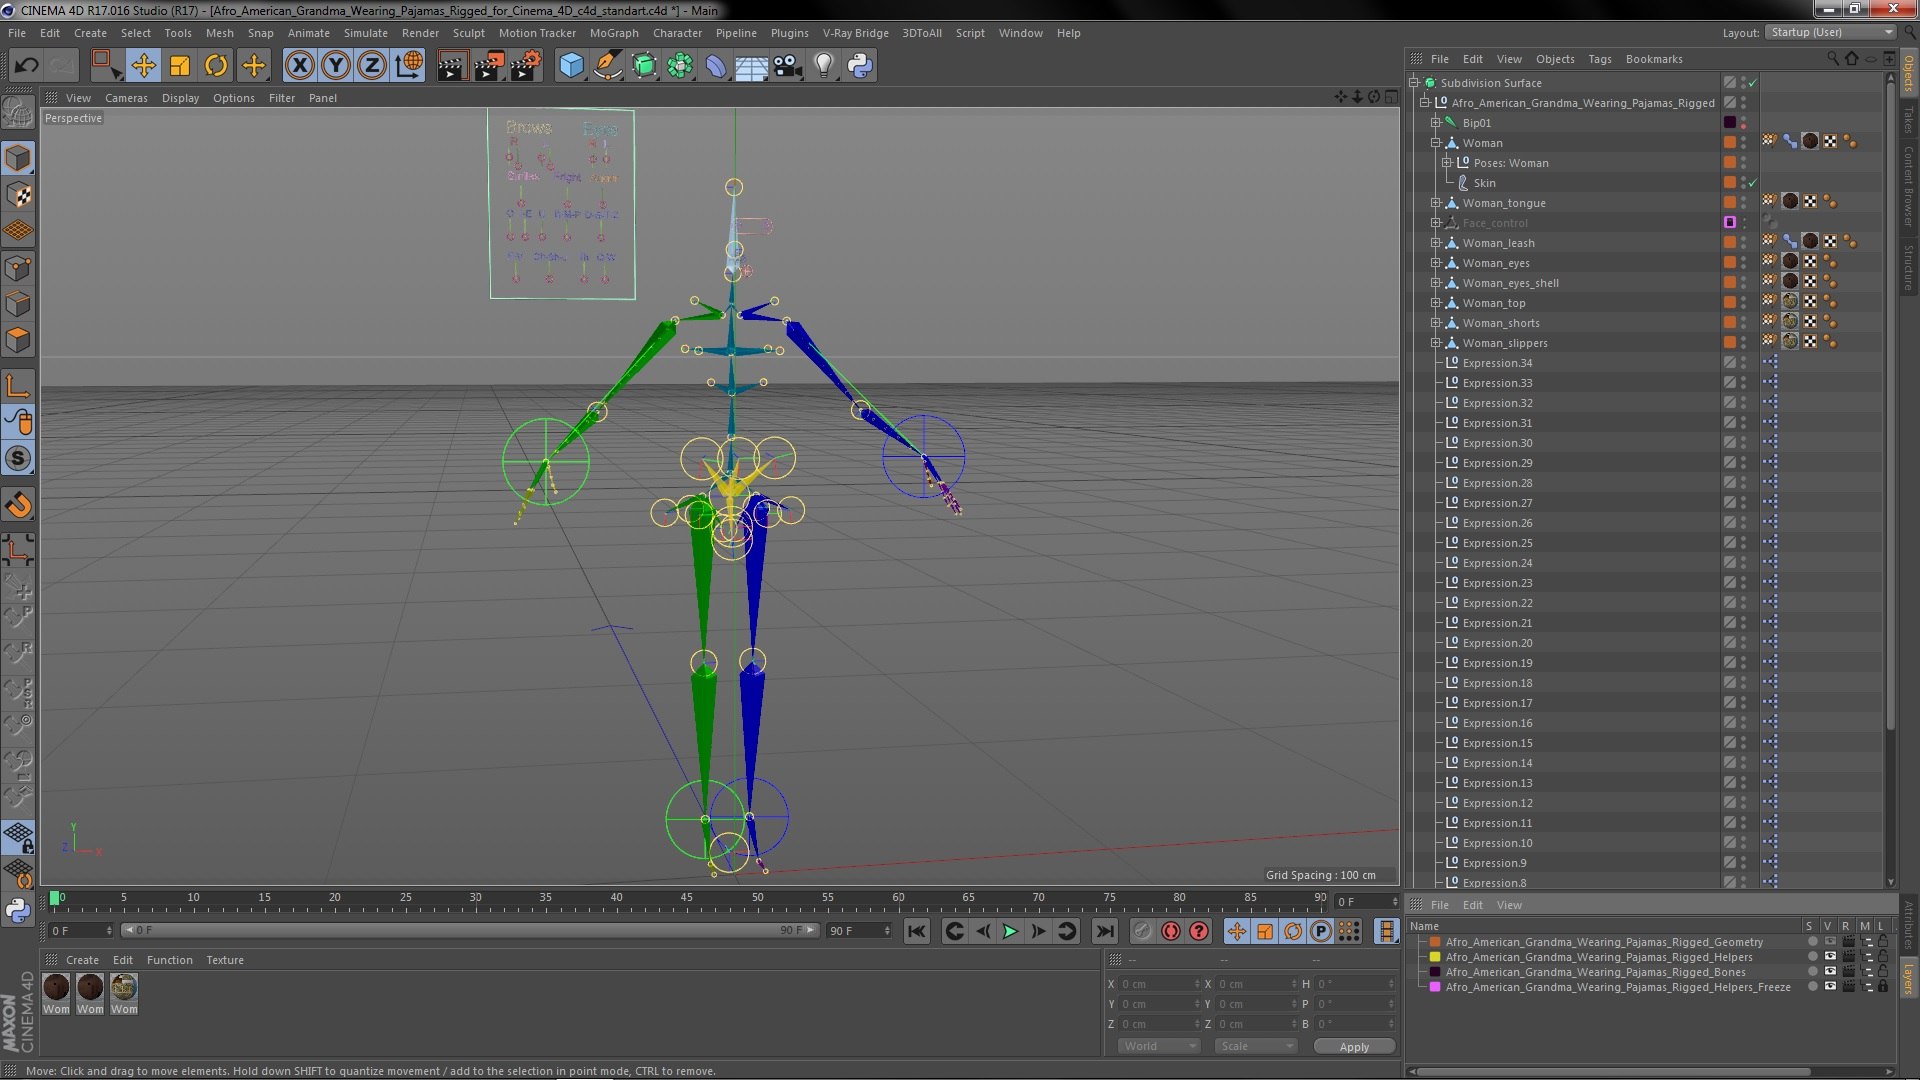This screenshot has height=1080, width=1920.
Task: Render the active view
Action: 452,66
